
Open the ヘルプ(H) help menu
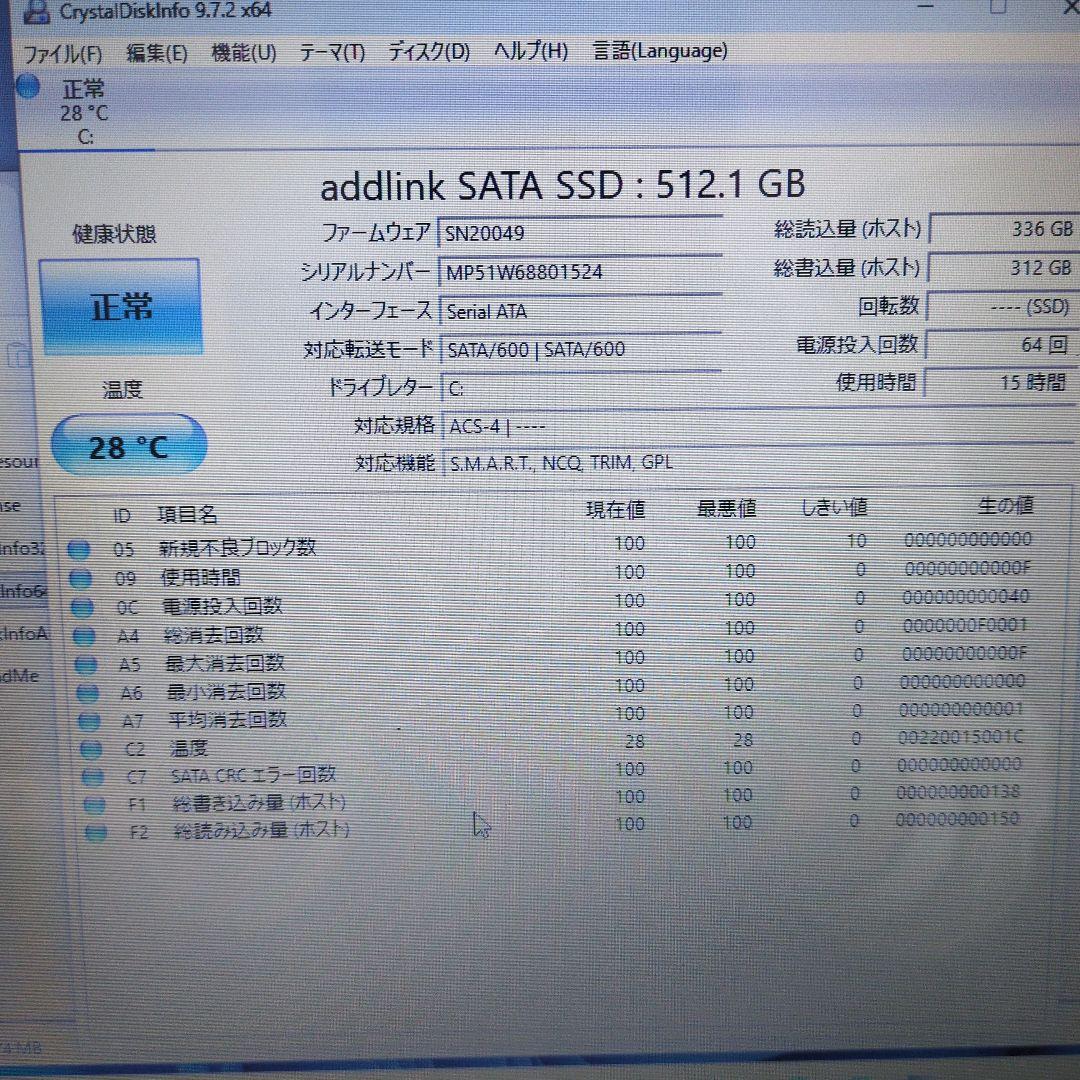[528, 51]
